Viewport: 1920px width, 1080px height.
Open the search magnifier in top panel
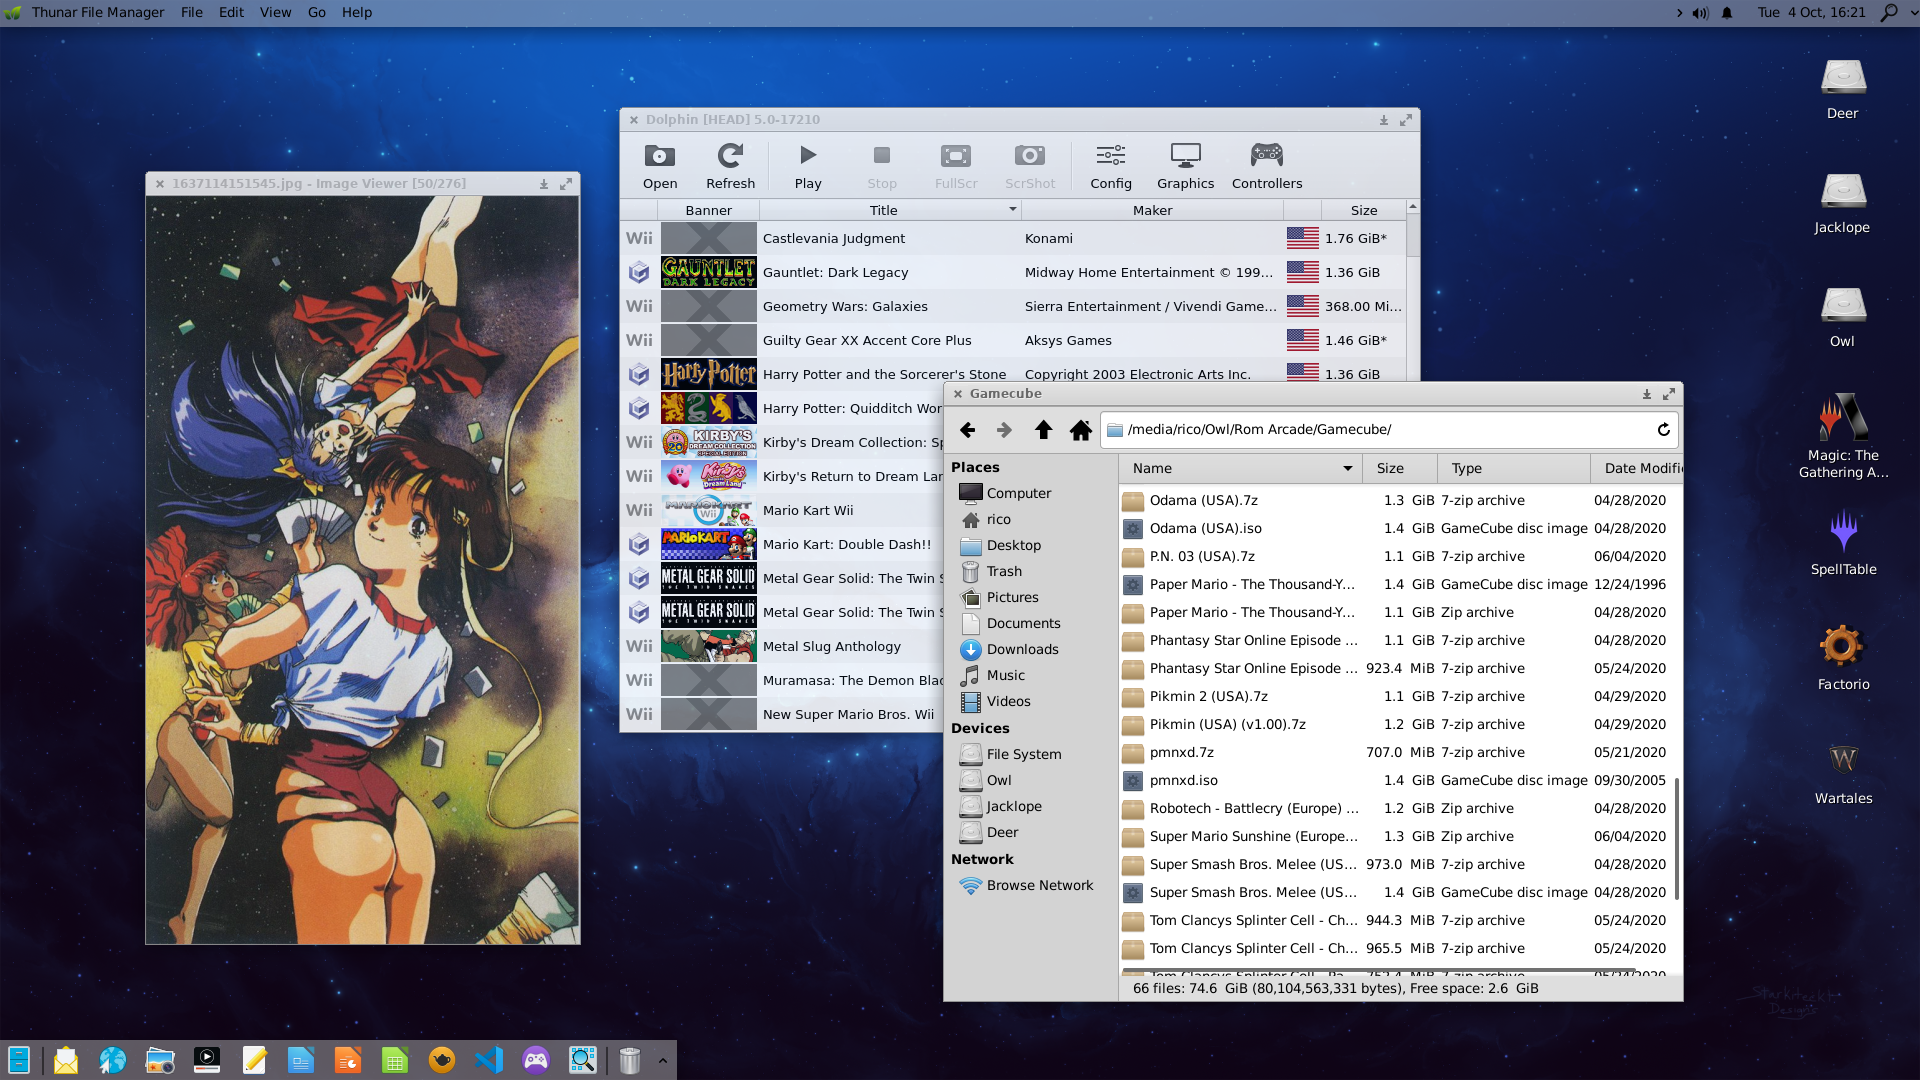[1889, 13]
